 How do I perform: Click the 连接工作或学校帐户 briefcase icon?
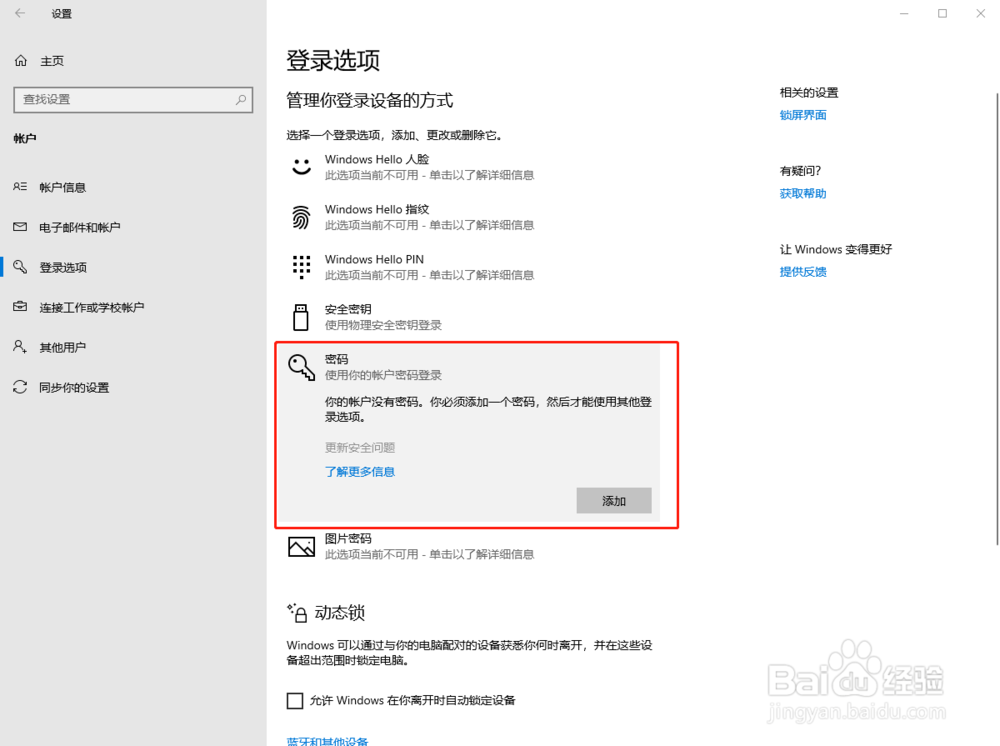click(20, 307)
